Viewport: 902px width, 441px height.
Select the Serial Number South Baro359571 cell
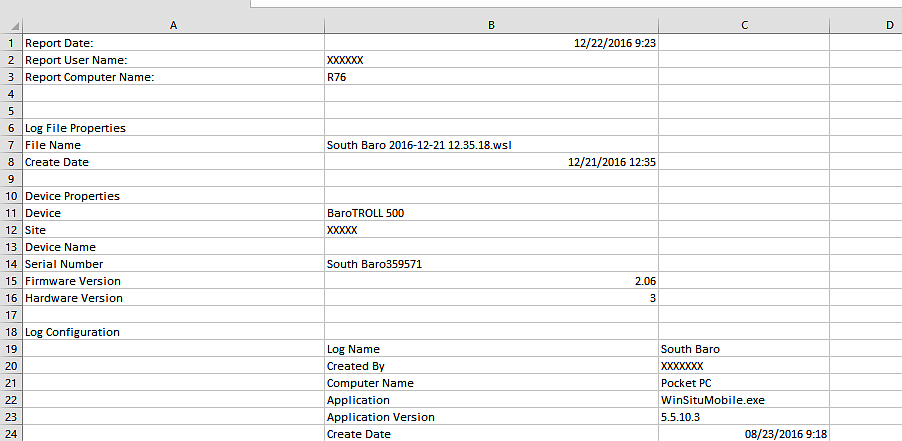(x=491, y=264)
